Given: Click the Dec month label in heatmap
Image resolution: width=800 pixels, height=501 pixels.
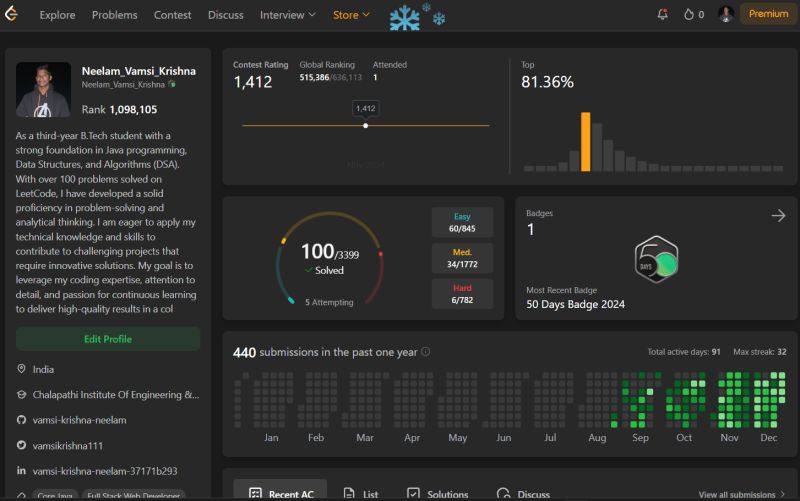Looking at the screenshot, I should (768, 437).
